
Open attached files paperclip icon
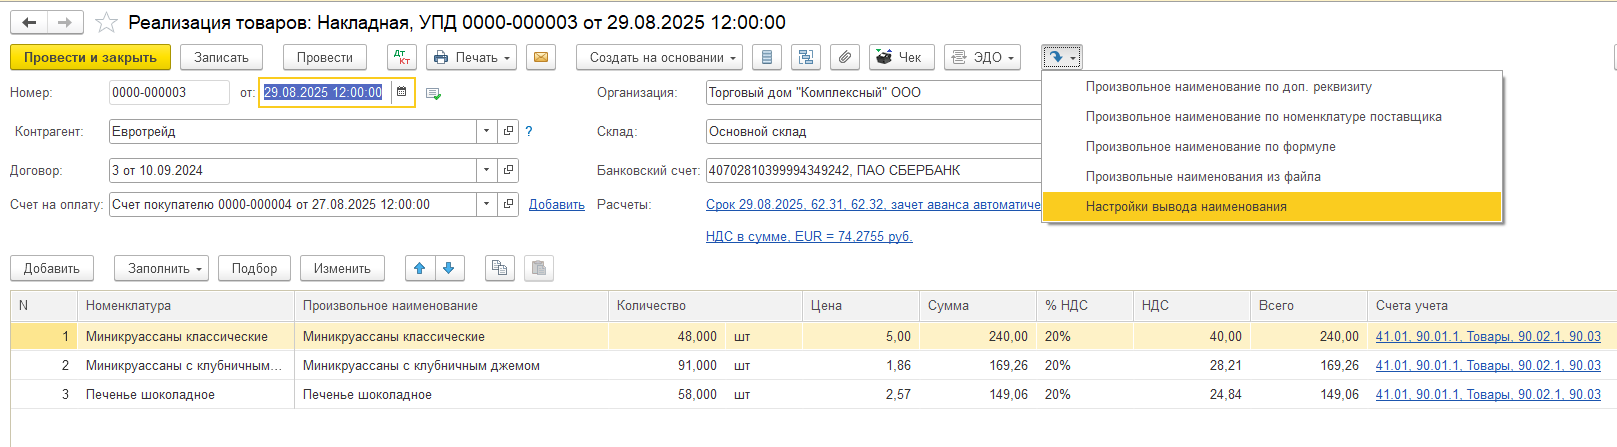(845, 57)
